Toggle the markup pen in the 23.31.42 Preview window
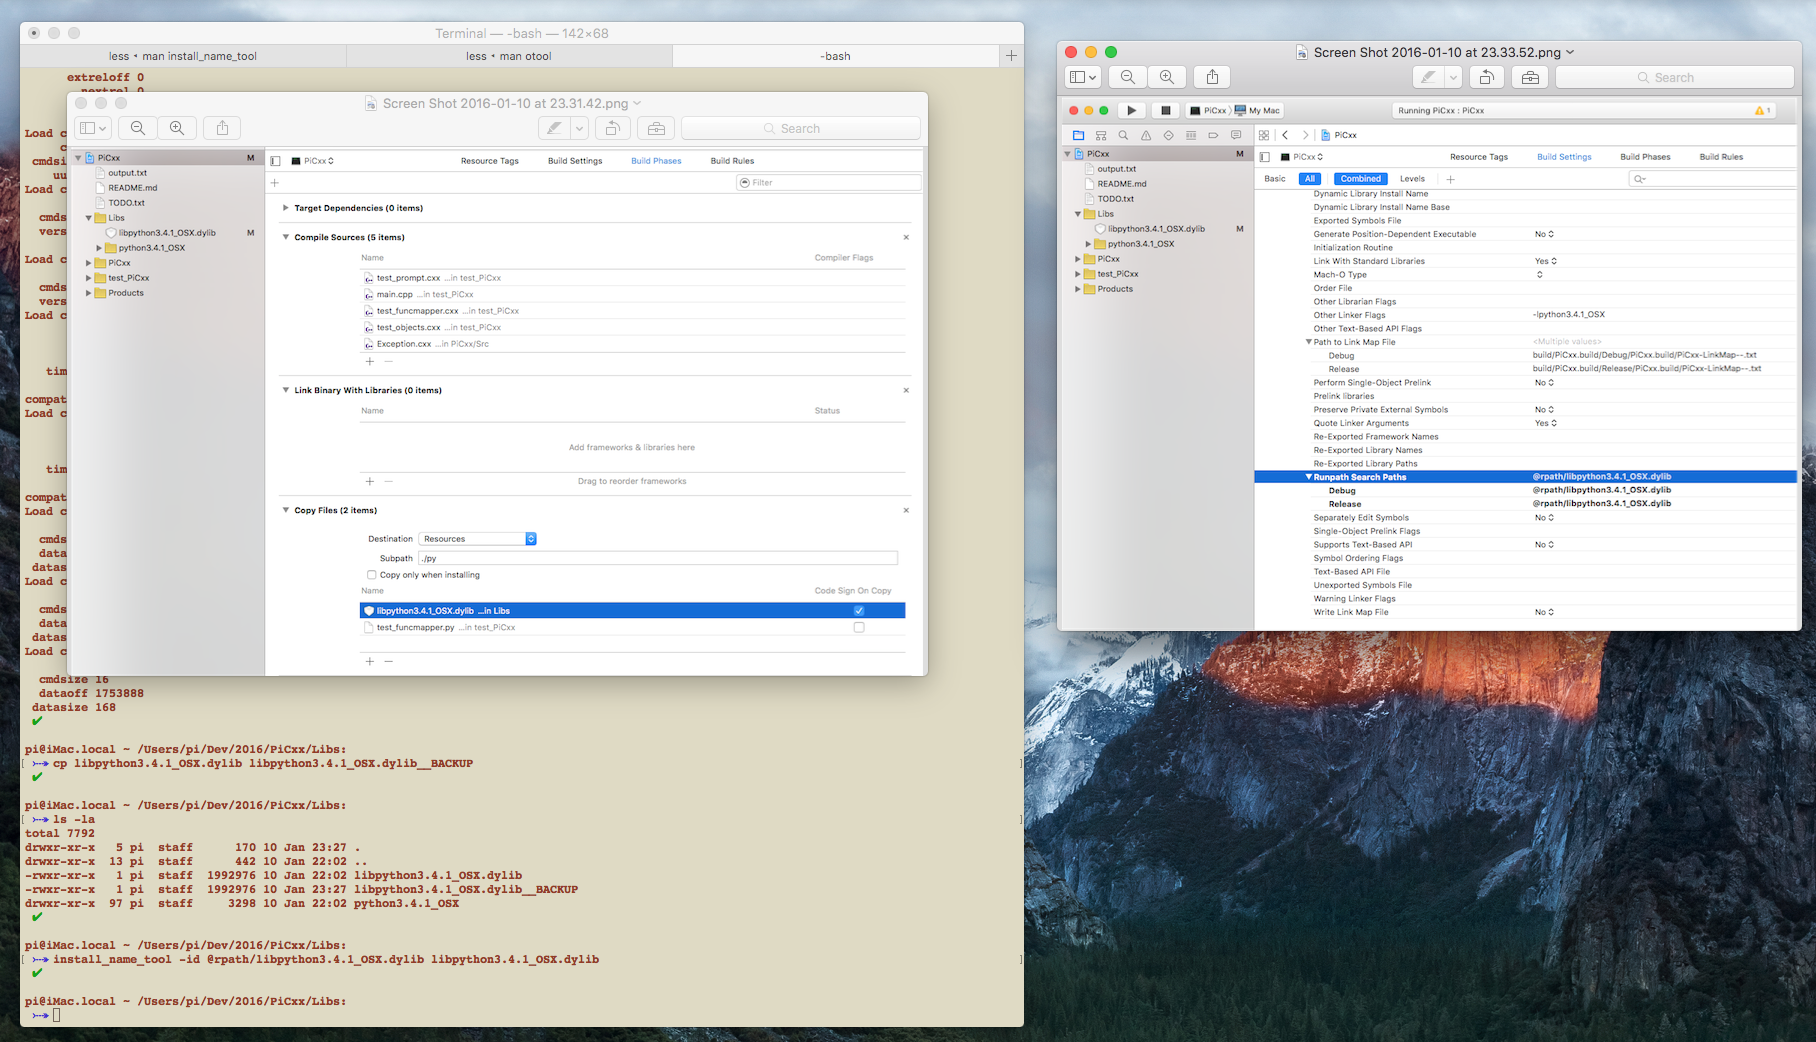This screenshot has width=1816, height=1042. pyautogui.click(x=553, y=128)
